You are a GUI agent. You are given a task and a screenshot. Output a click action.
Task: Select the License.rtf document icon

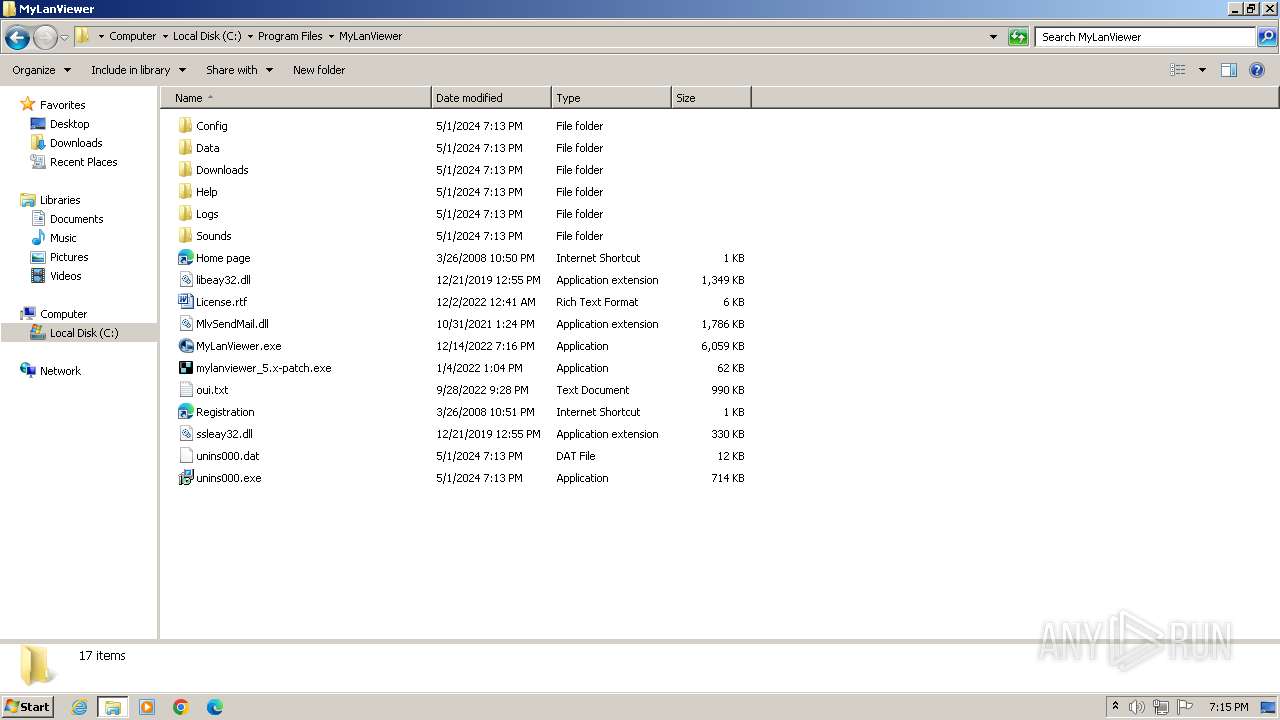[x=185, y=302]
